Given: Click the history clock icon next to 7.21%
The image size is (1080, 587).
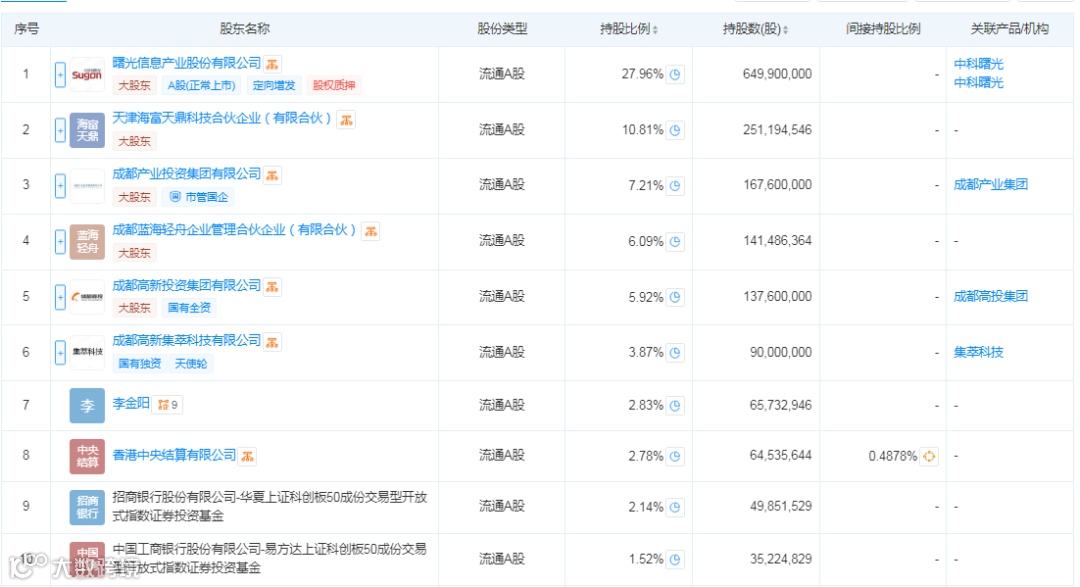Looking at the screenshot, I should [676, 185].
